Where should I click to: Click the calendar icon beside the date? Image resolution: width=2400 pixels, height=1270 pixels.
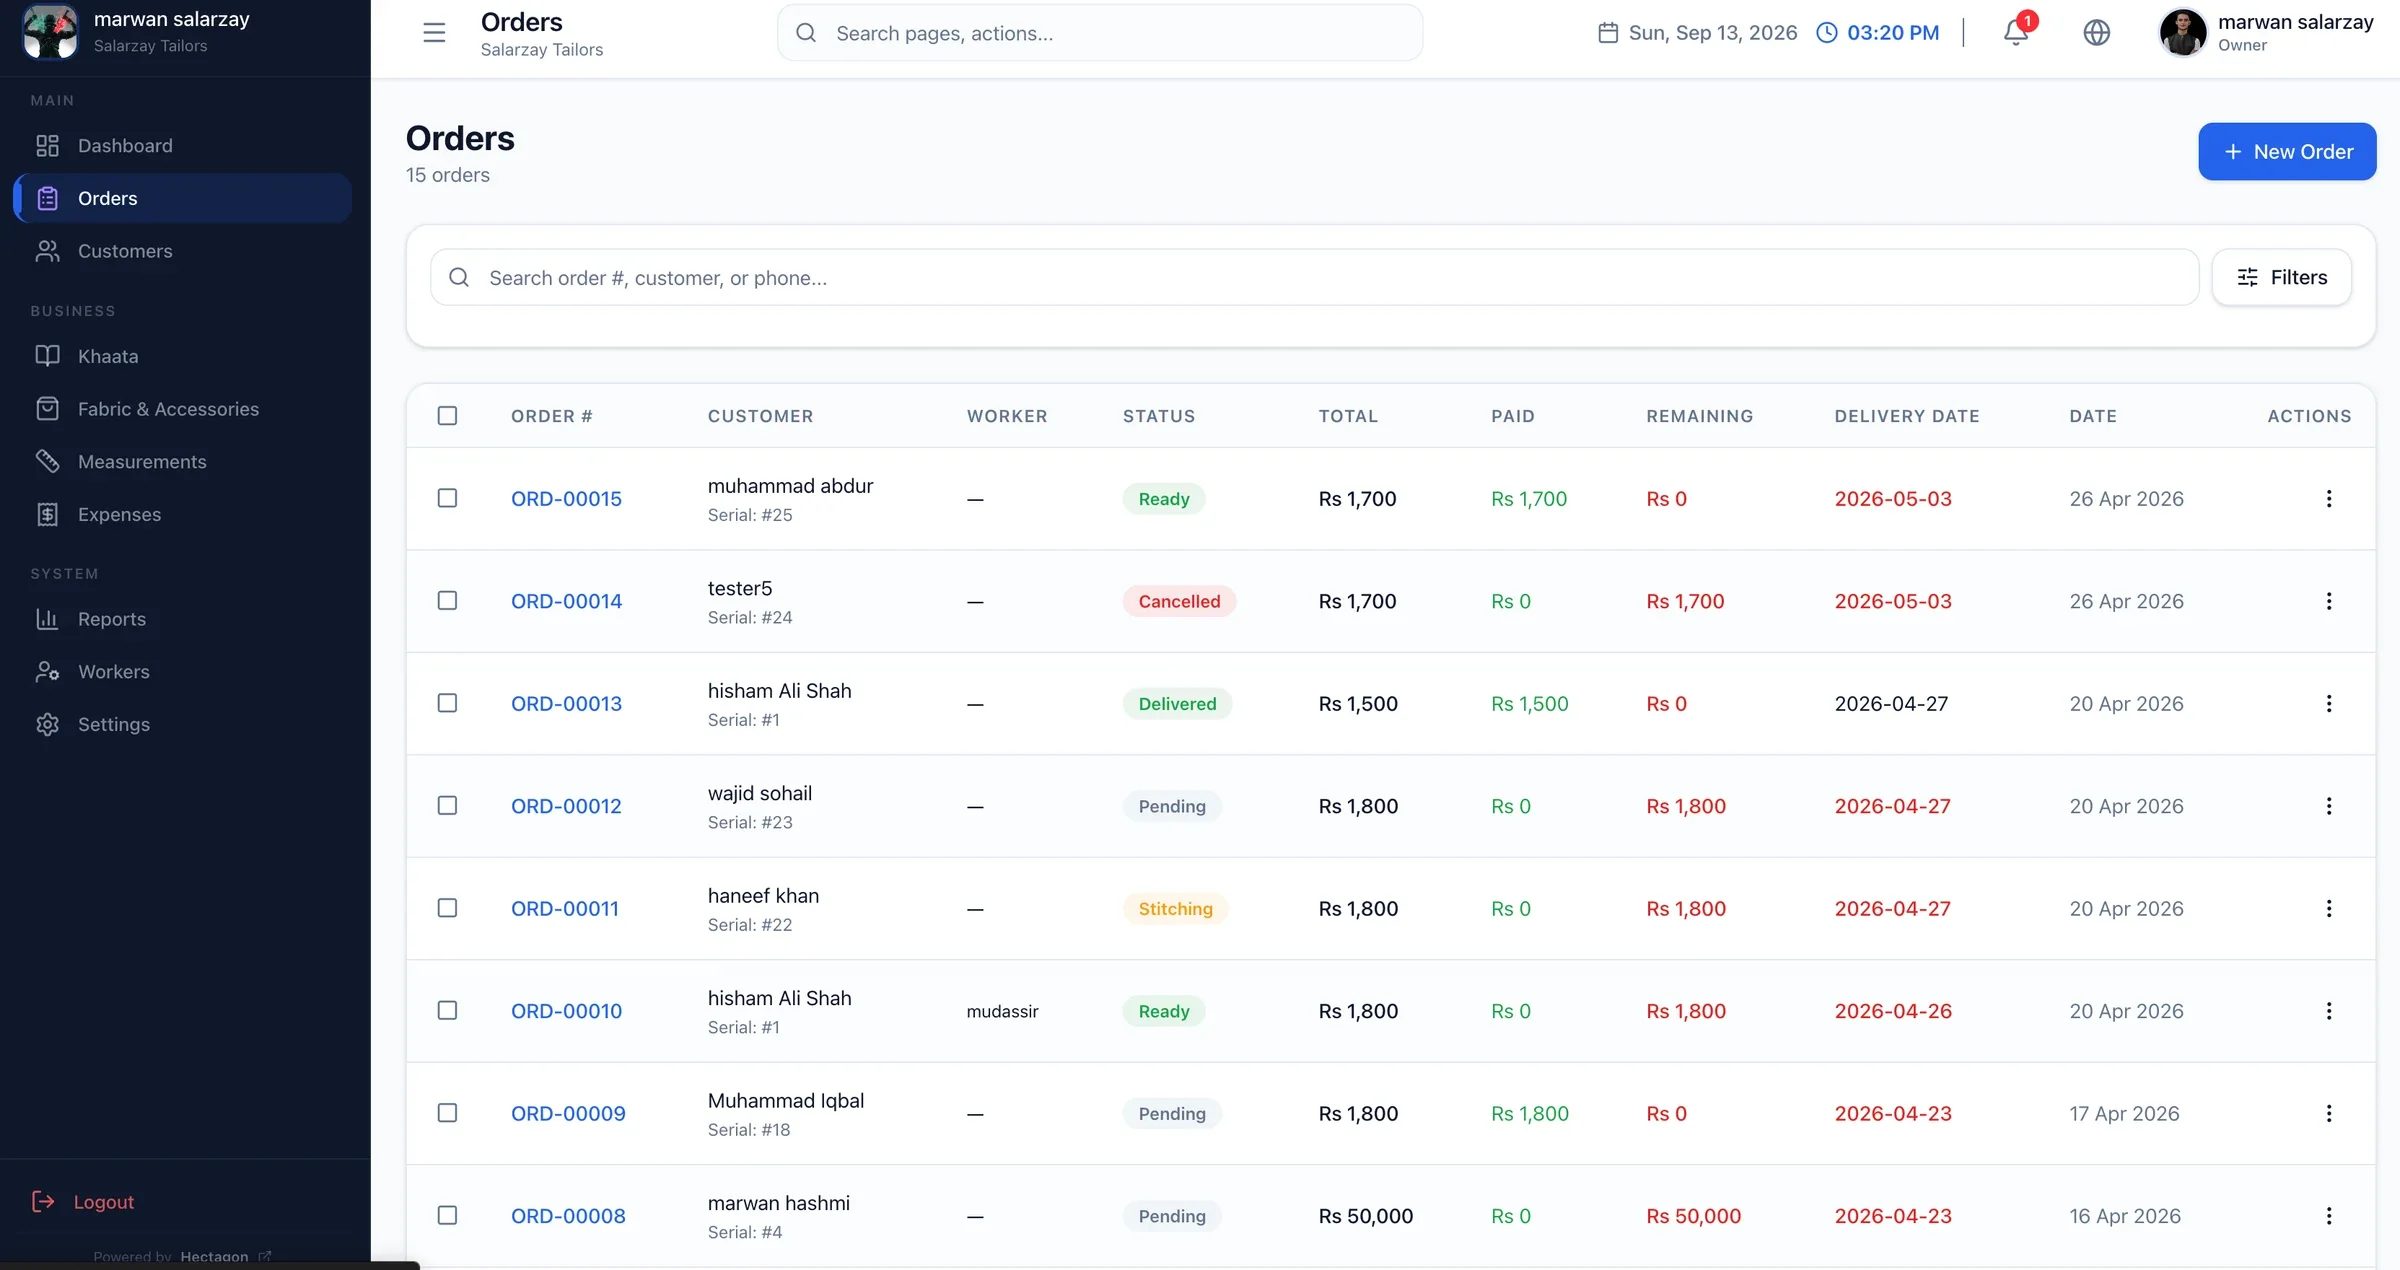tap(1608, 33)
